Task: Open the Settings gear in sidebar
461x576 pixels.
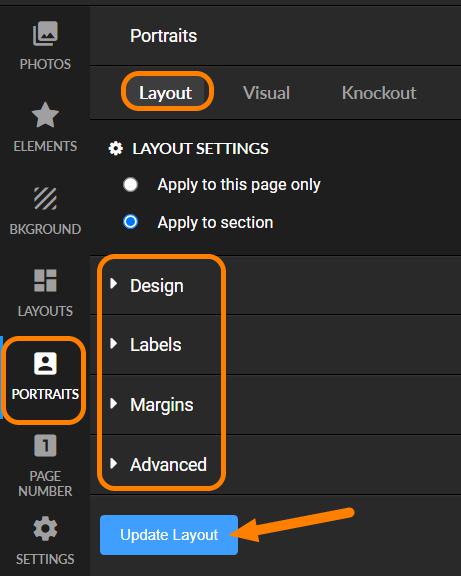Action: pyautogui.click(x=45, y=529)
